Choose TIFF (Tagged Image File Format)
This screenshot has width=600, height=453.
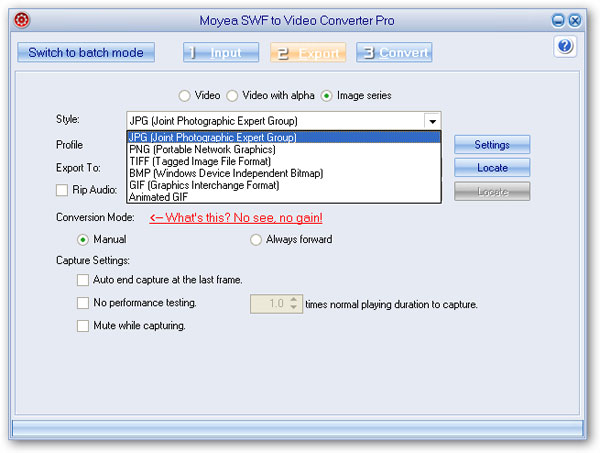[284, 161]
